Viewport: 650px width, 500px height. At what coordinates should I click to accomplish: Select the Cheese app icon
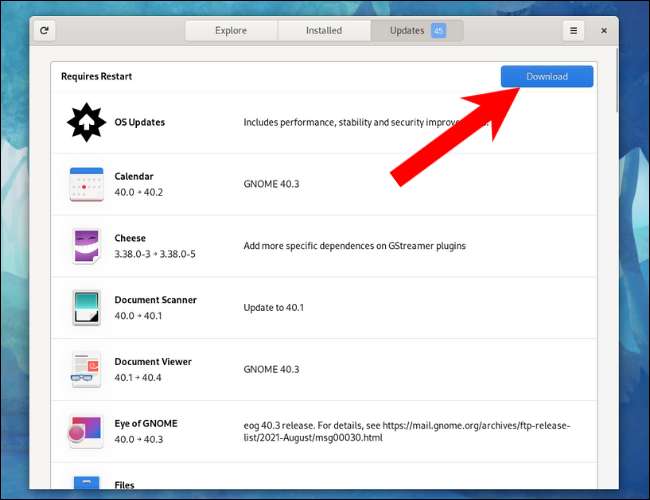point(86,246)
